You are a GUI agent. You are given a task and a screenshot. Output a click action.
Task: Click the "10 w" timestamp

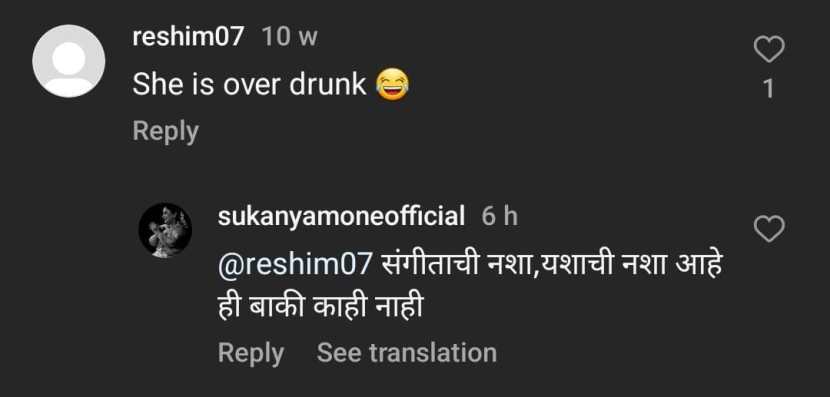coord(290,38)
